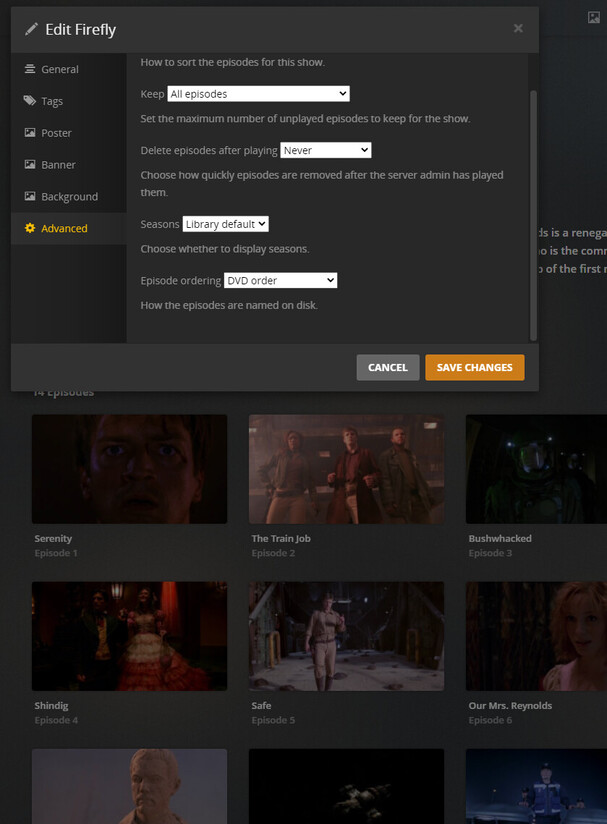
Task: Expand the Seasons Library default dropdown
Action: click(x=225, y=224)
